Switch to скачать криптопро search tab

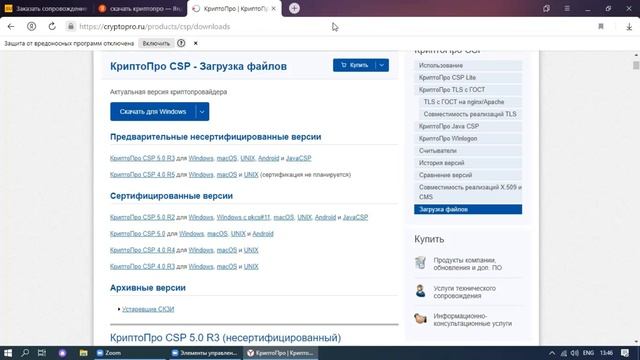coord(140,8)
